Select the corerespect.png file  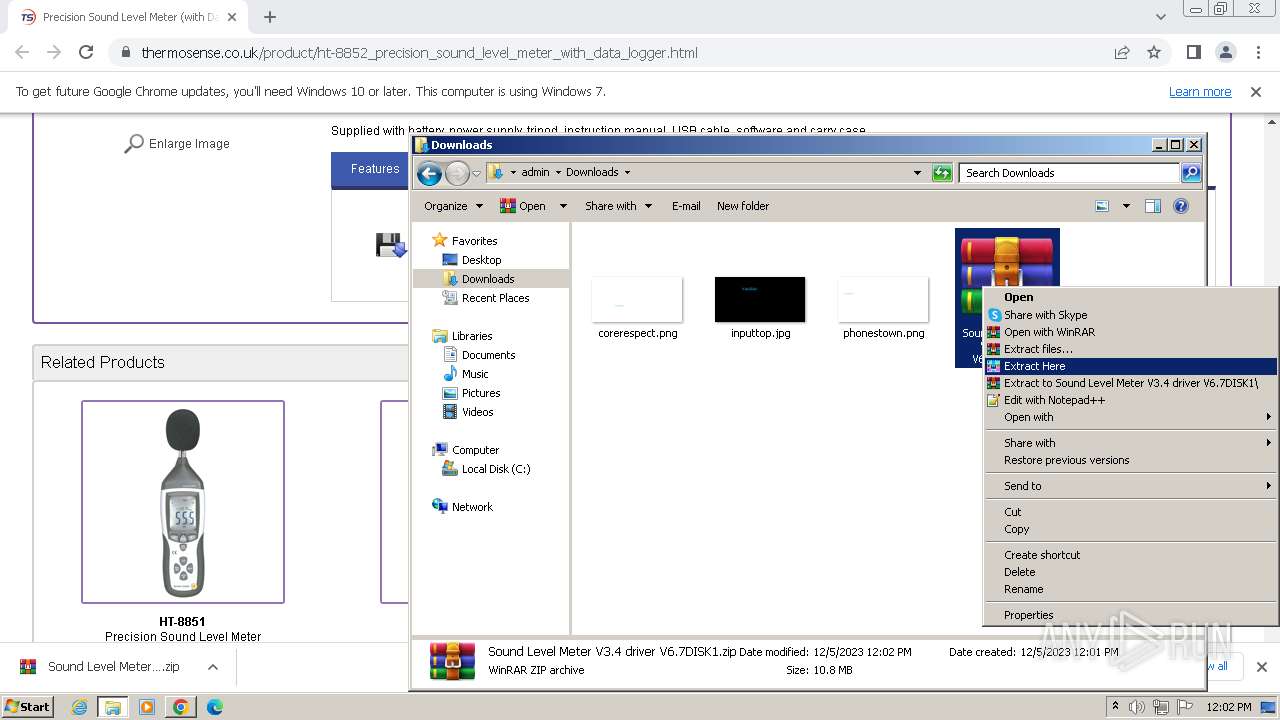[638, 309]
